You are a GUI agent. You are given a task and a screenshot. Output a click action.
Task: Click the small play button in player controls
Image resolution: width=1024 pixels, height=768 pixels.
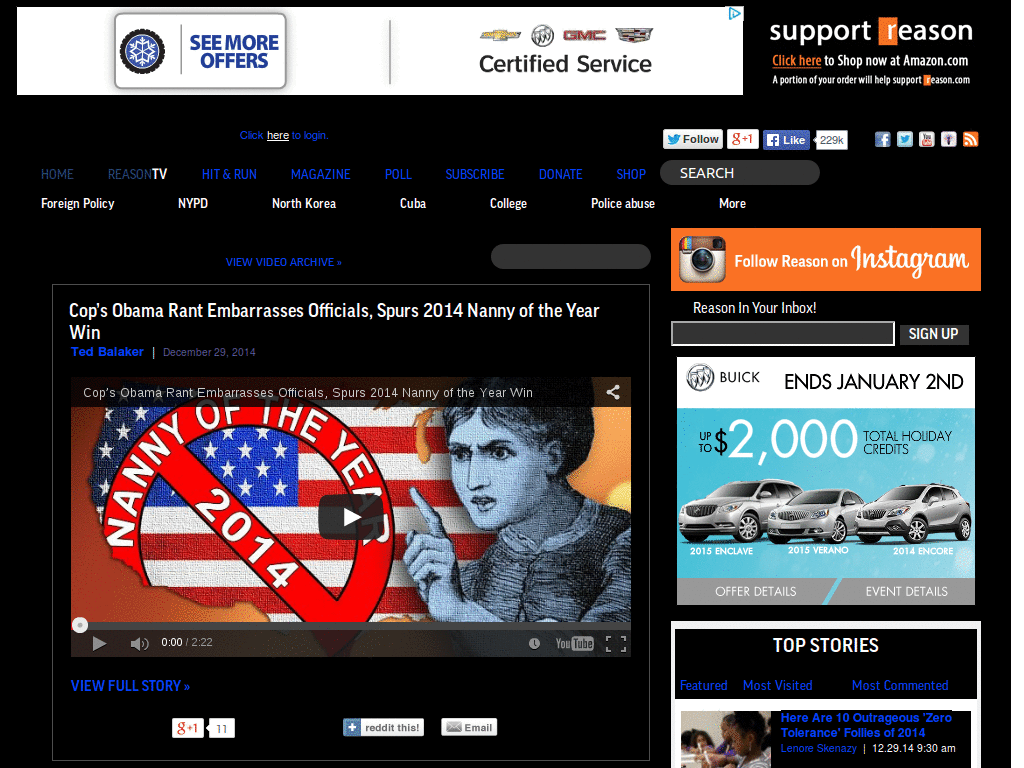[99, 643]
